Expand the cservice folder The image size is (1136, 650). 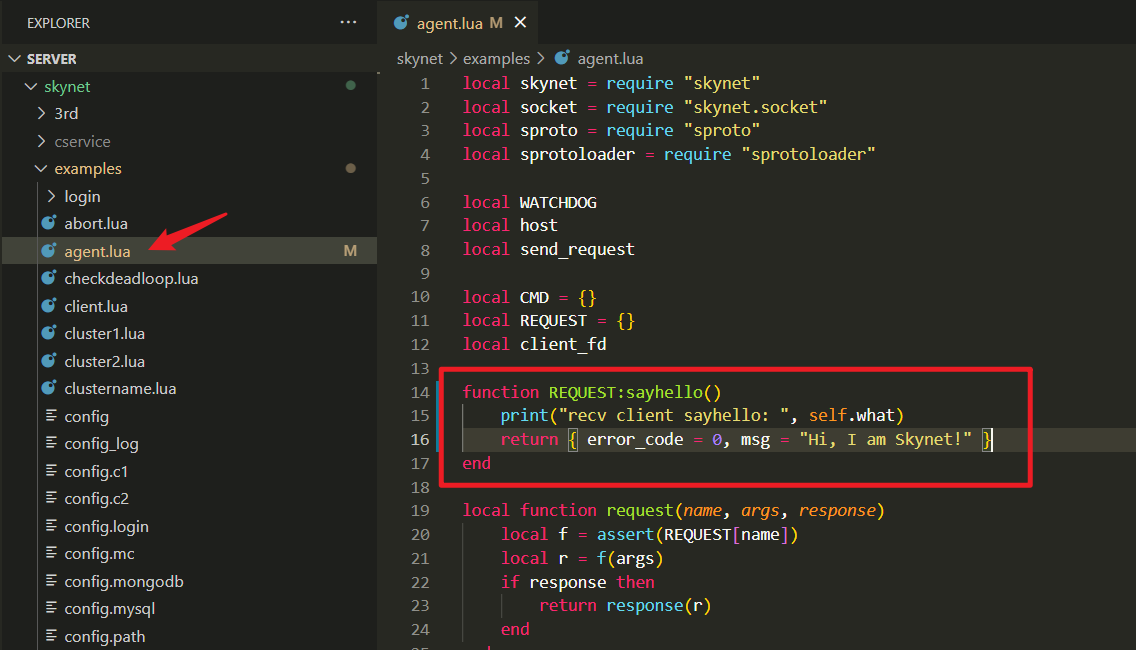(x=41, y=142)
